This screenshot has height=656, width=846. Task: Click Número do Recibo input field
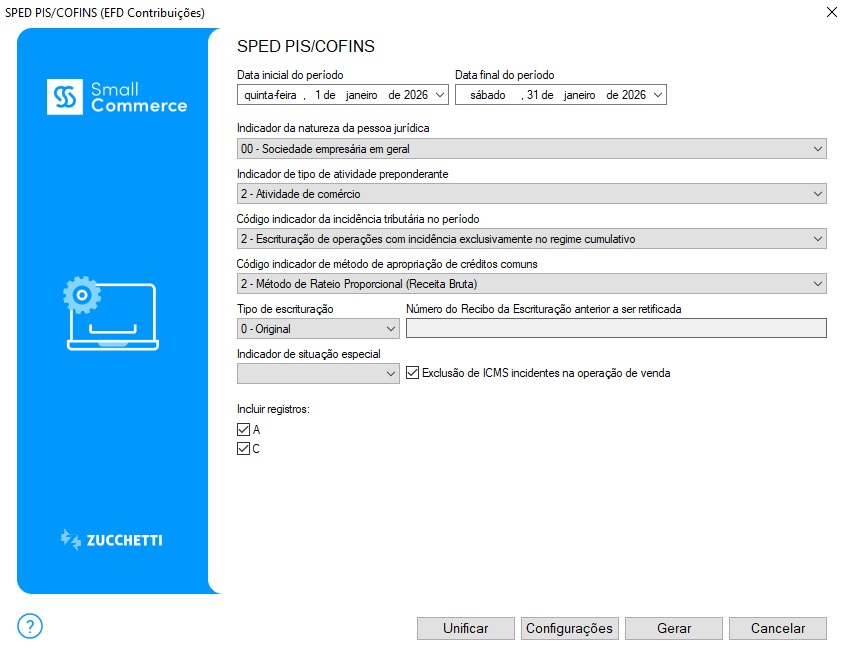click(x=616, y=329)
